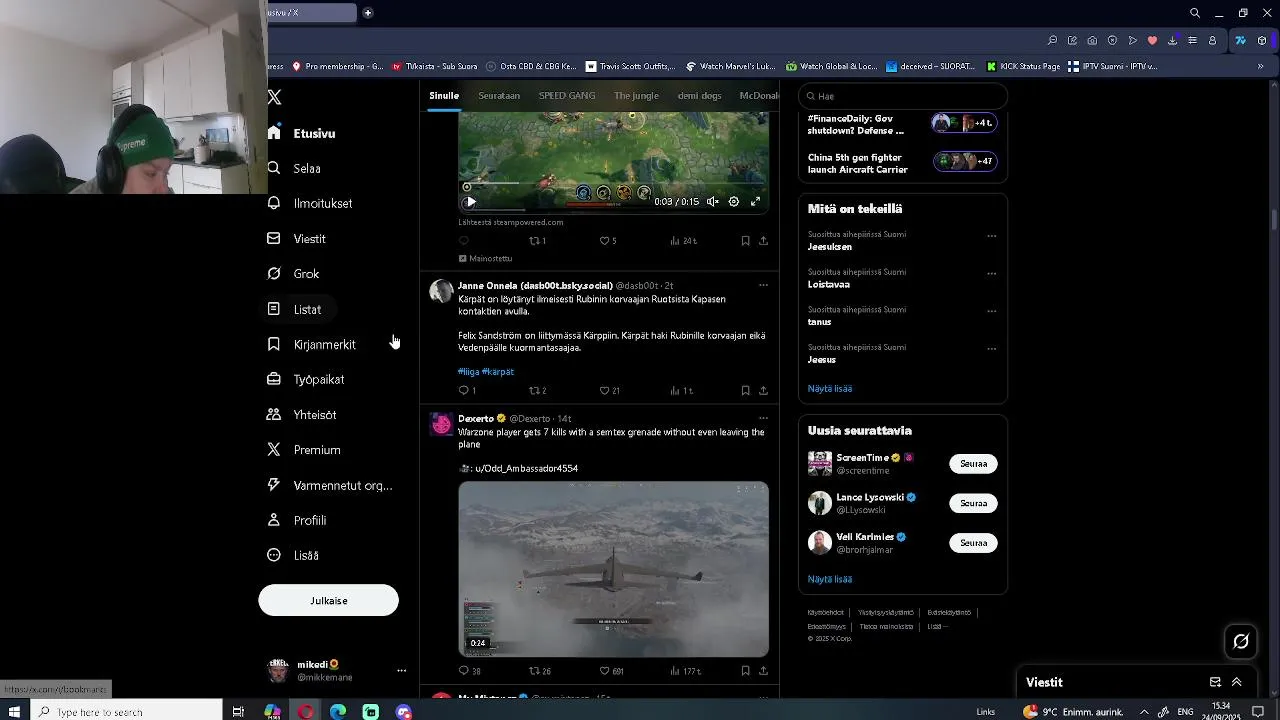The image size is (1280, 720).
Task: Switch to Sinulle tab
Action: (x=444, y=96)
